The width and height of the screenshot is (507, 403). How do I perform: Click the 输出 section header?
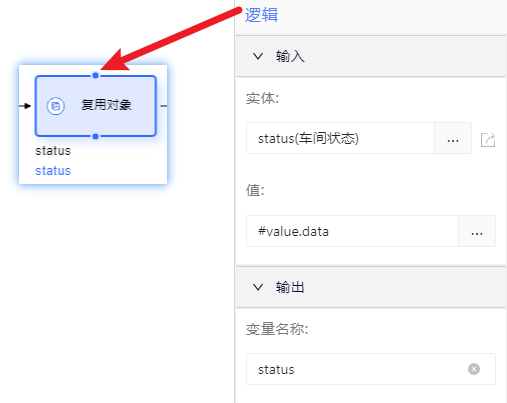point(371,287)
